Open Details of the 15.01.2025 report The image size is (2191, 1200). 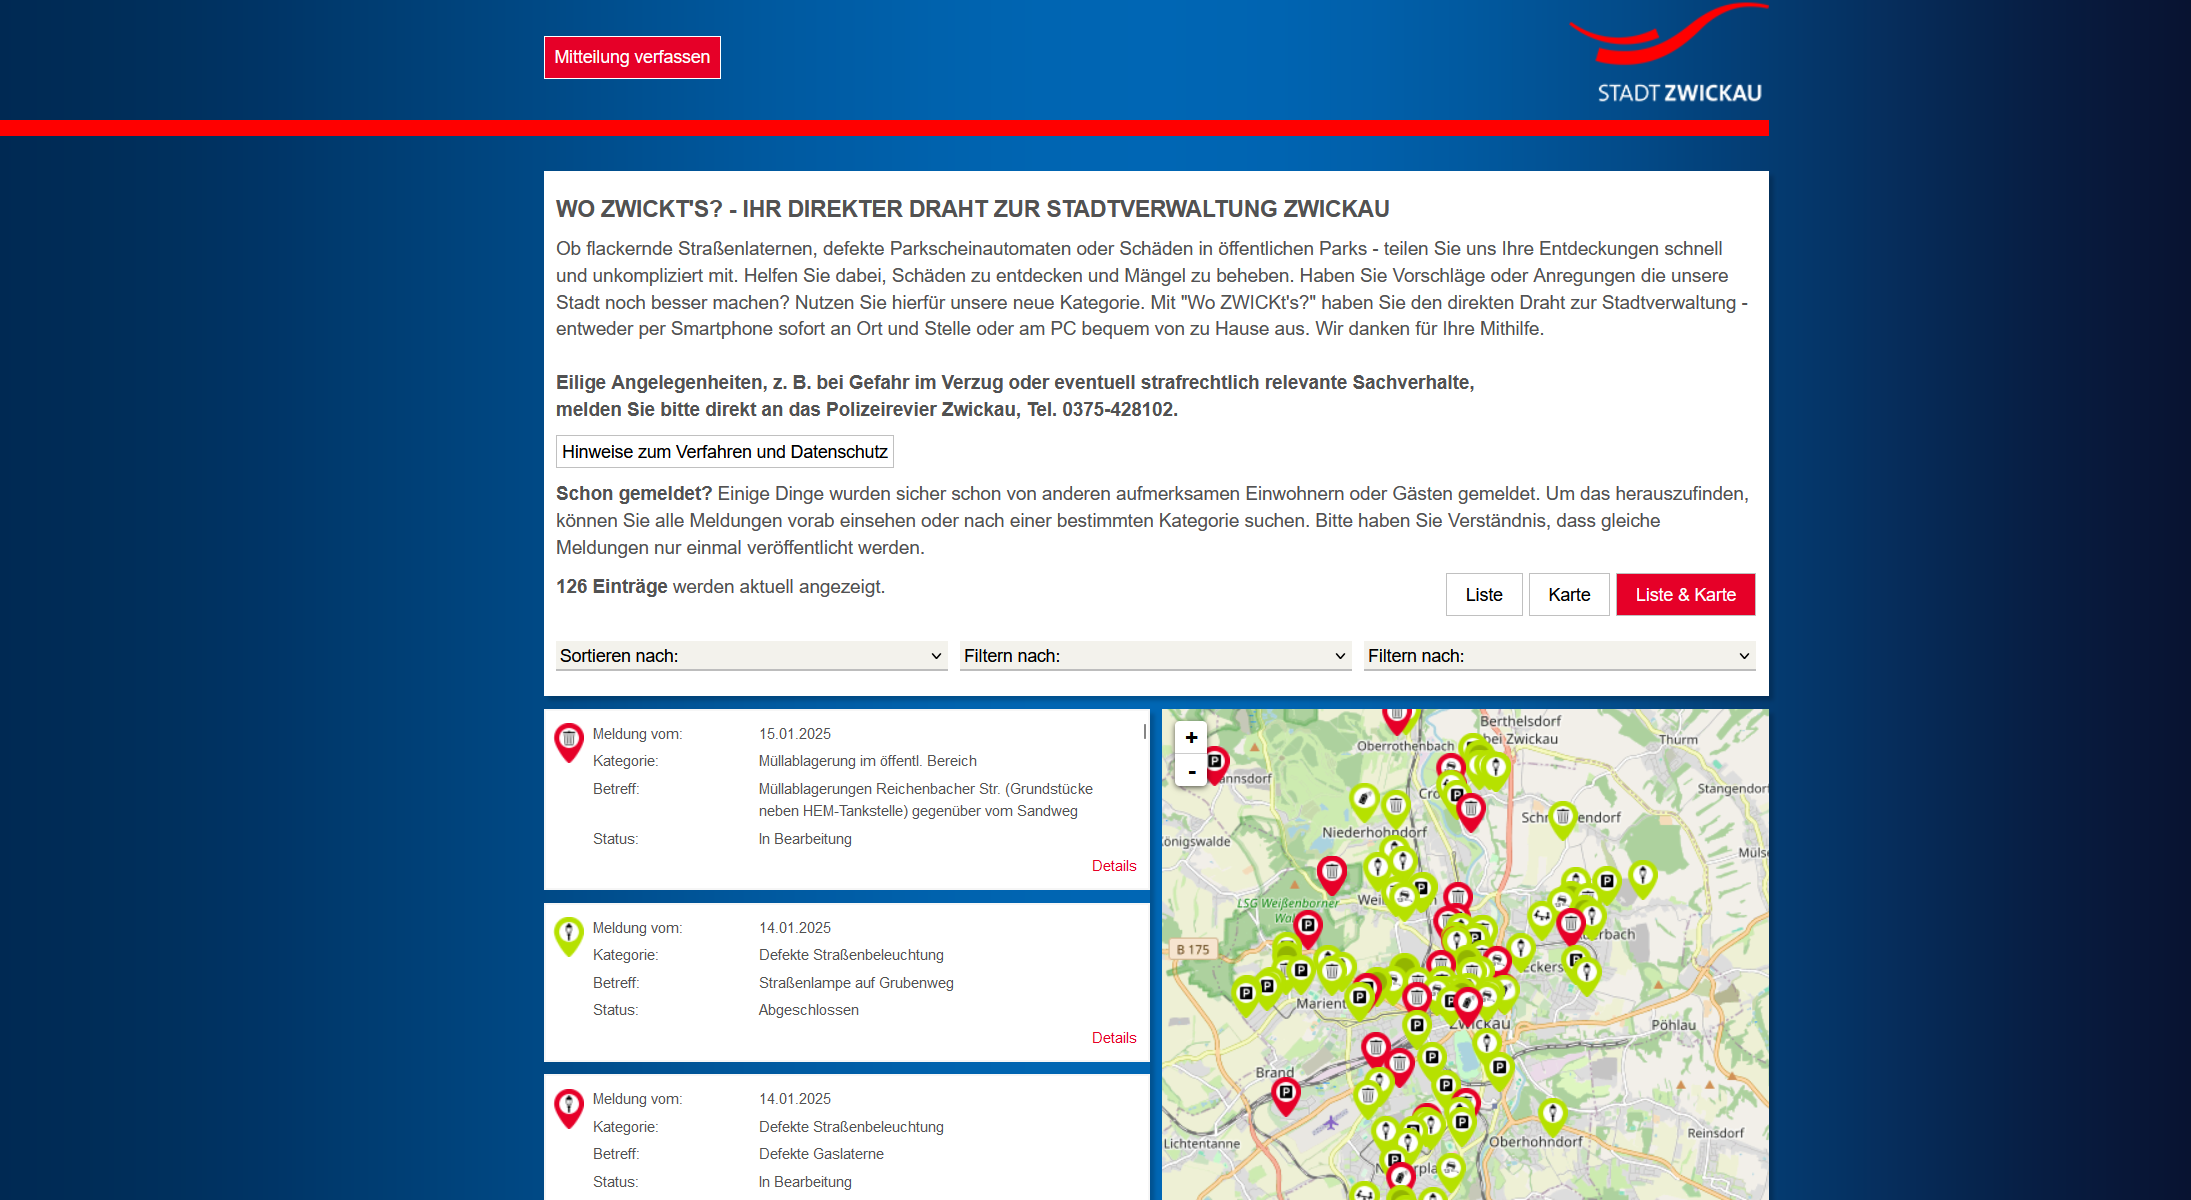point(1113,866)
